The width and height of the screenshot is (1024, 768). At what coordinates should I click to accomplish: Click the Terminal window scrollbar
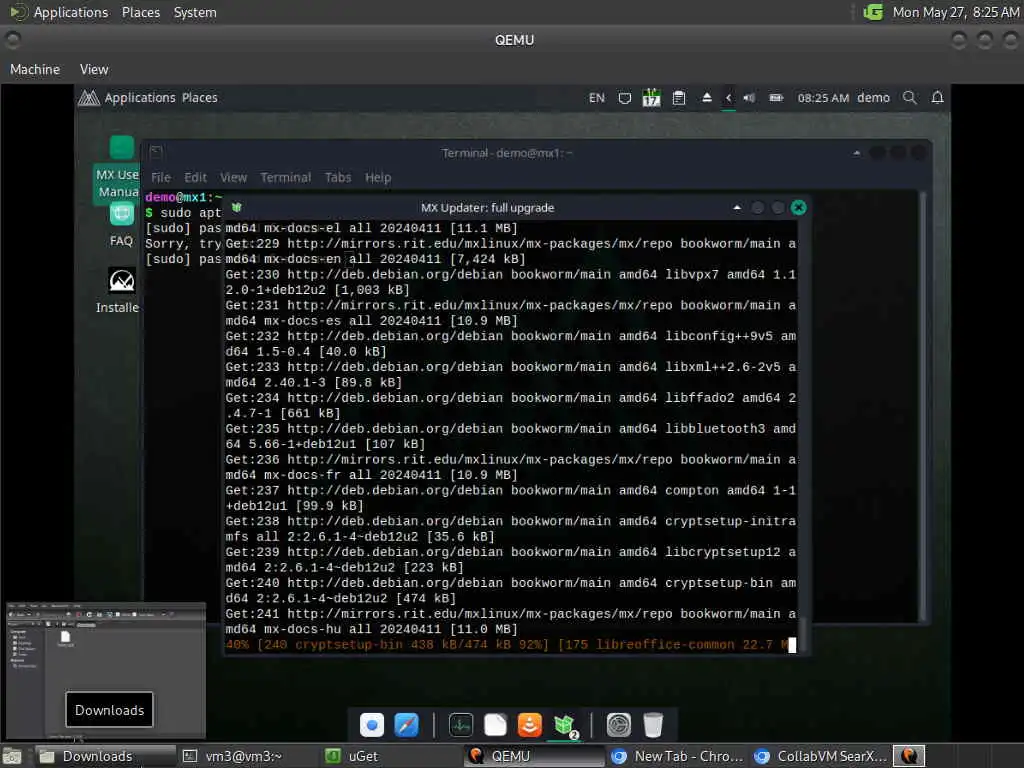[923, 405]
